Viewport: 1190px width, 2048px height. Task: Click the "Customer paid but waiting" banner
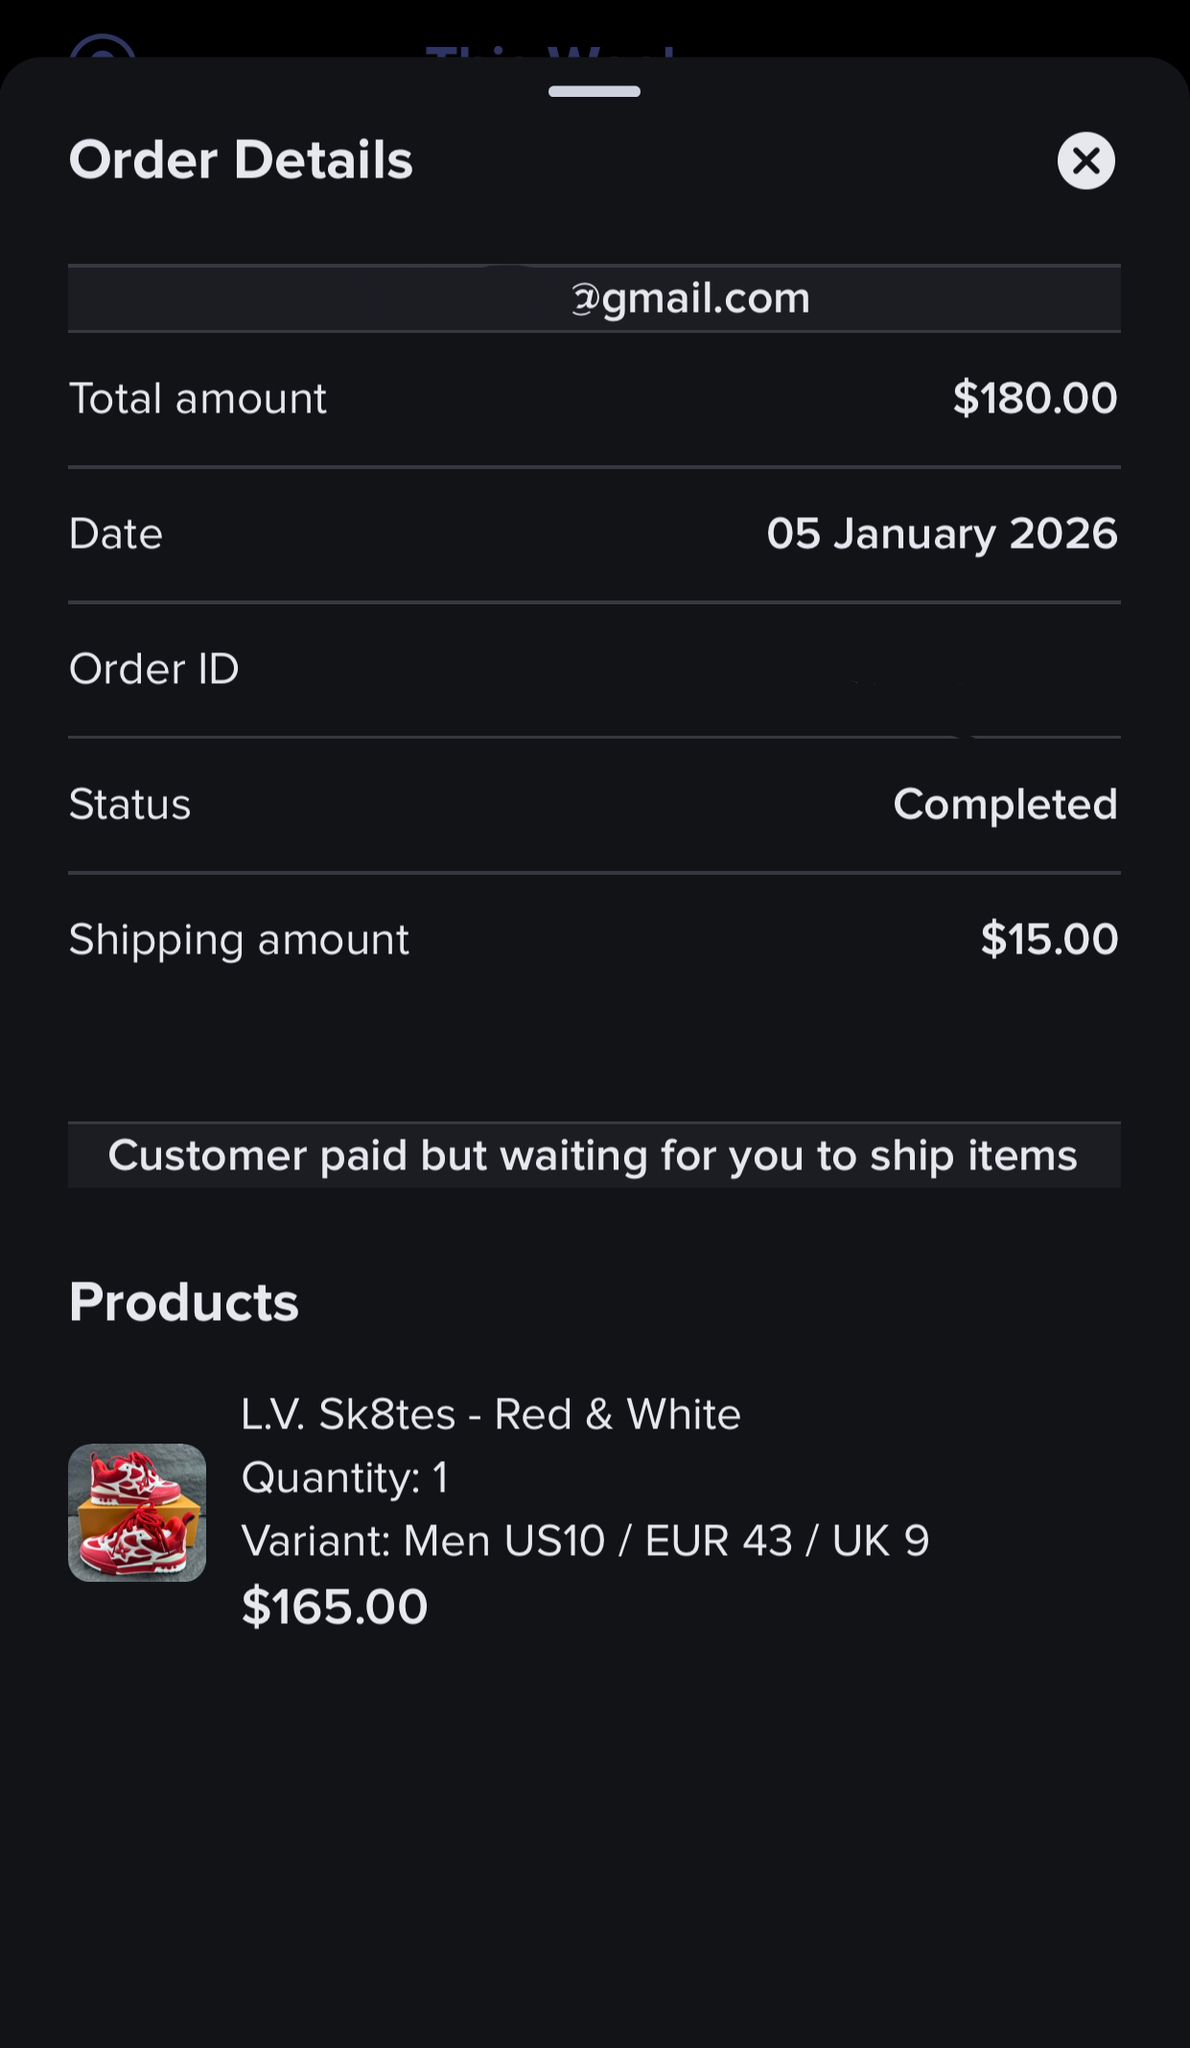point(594,1156)
